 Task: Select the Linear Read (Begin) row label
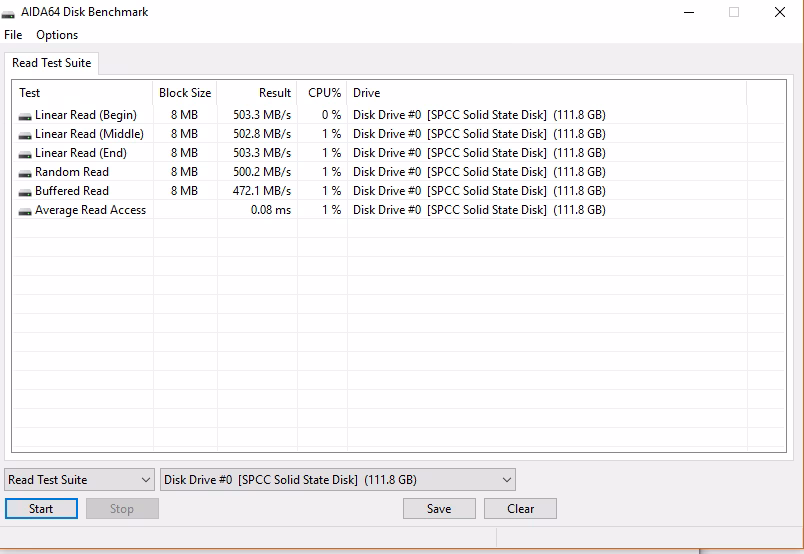86,115
